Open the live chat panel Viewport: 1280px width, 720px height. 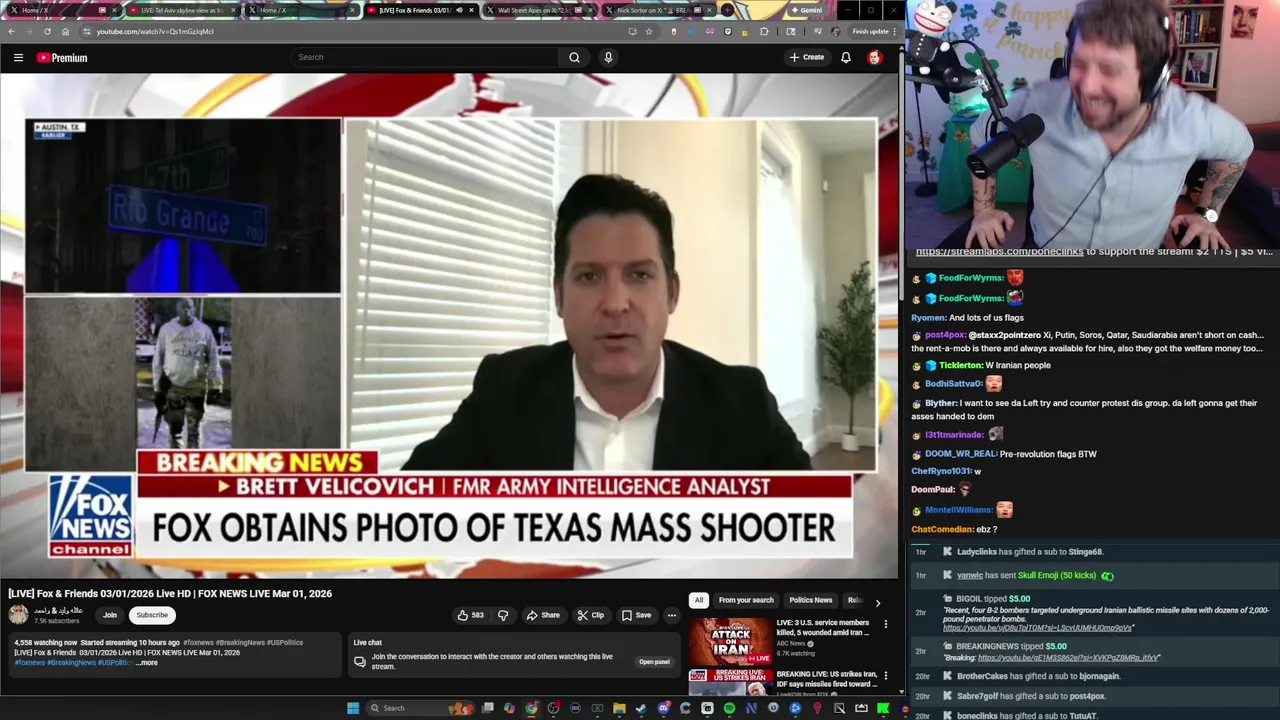[x=654, y=662]
